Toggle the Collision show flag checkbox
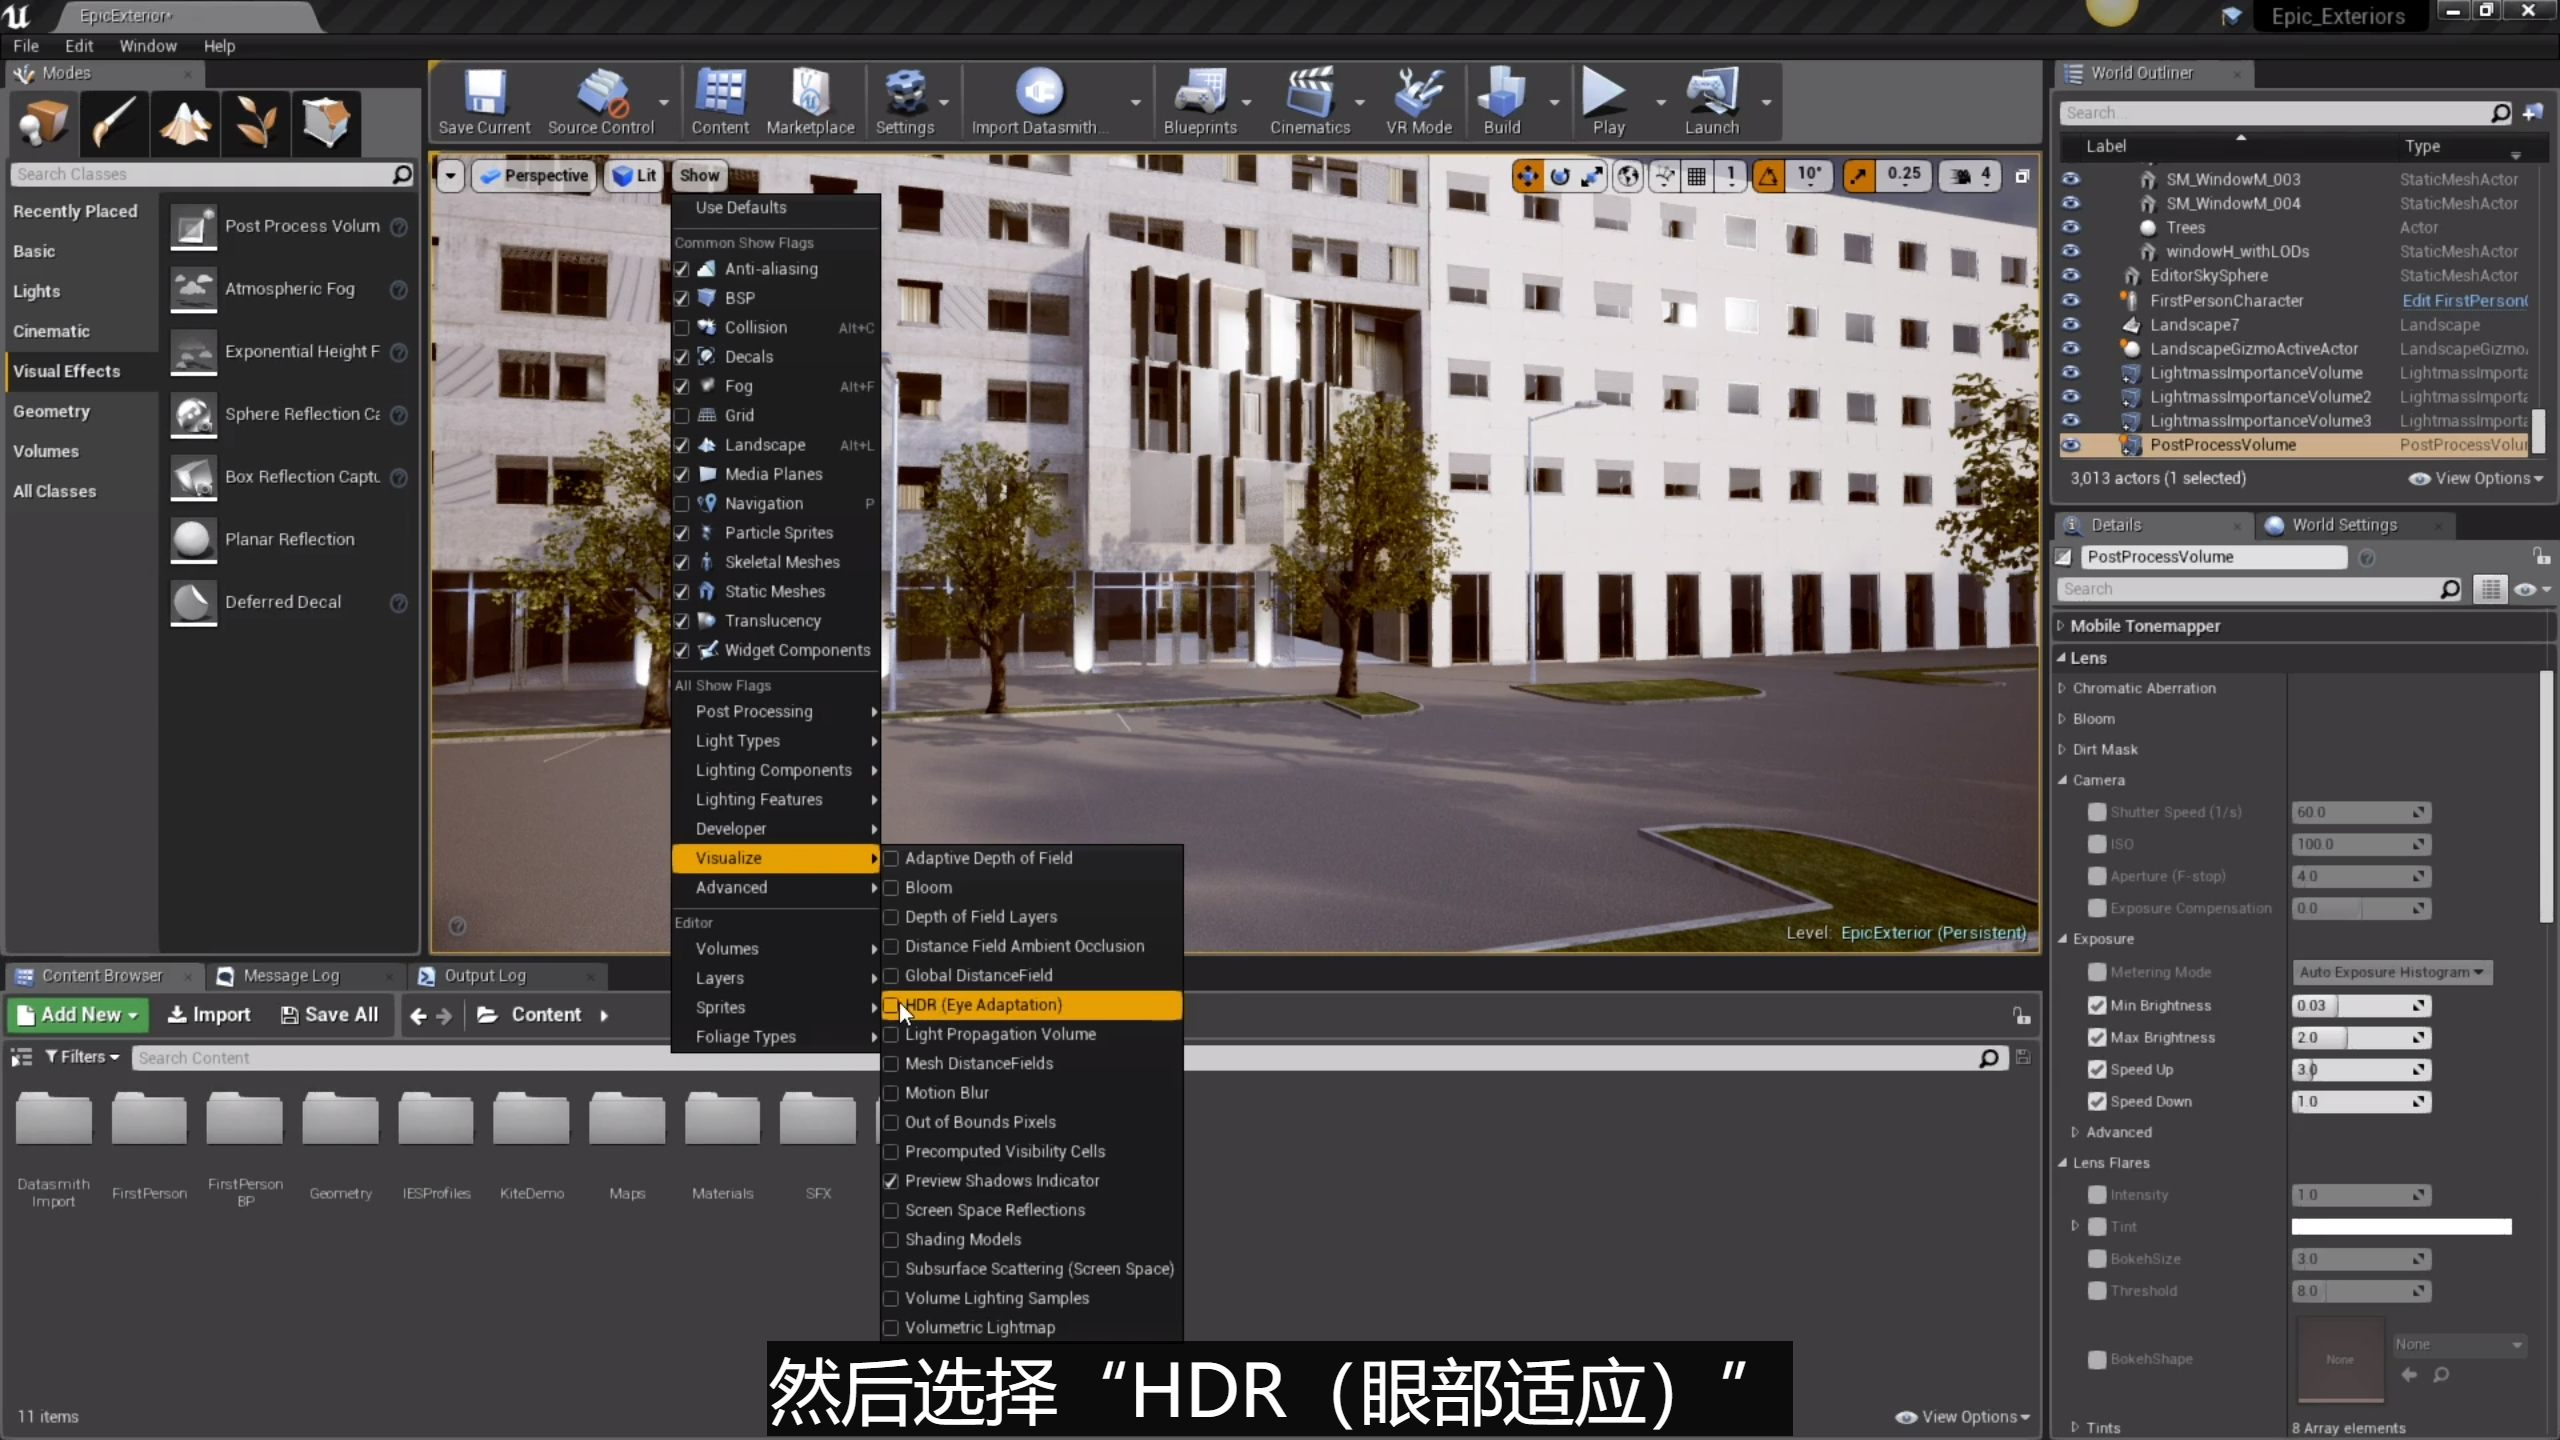The height and width of the screenshot is (1440, 2560). [x=682, y=328]
